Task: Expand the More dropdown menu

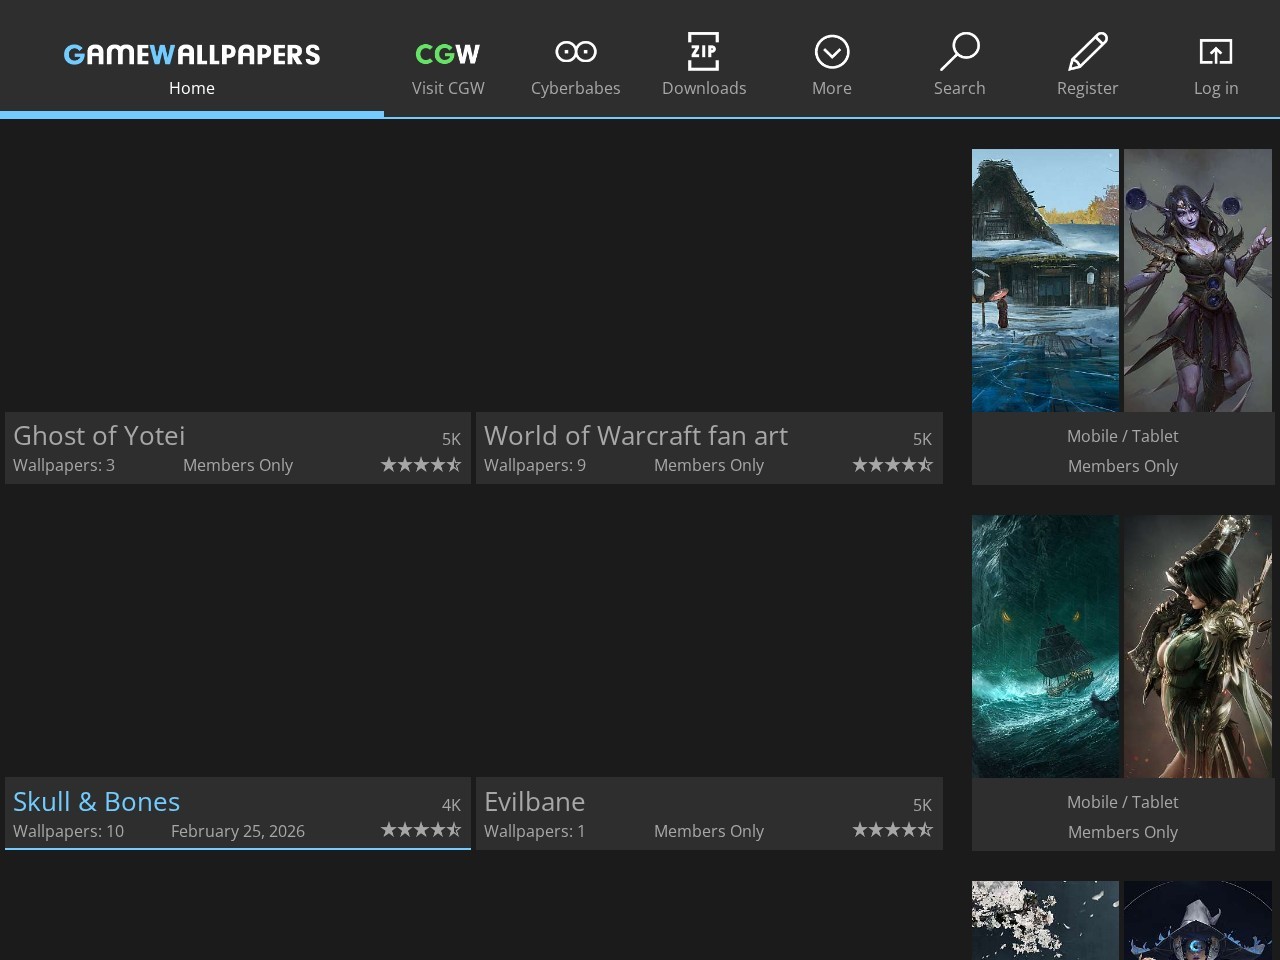Action: tap(831, 52)
